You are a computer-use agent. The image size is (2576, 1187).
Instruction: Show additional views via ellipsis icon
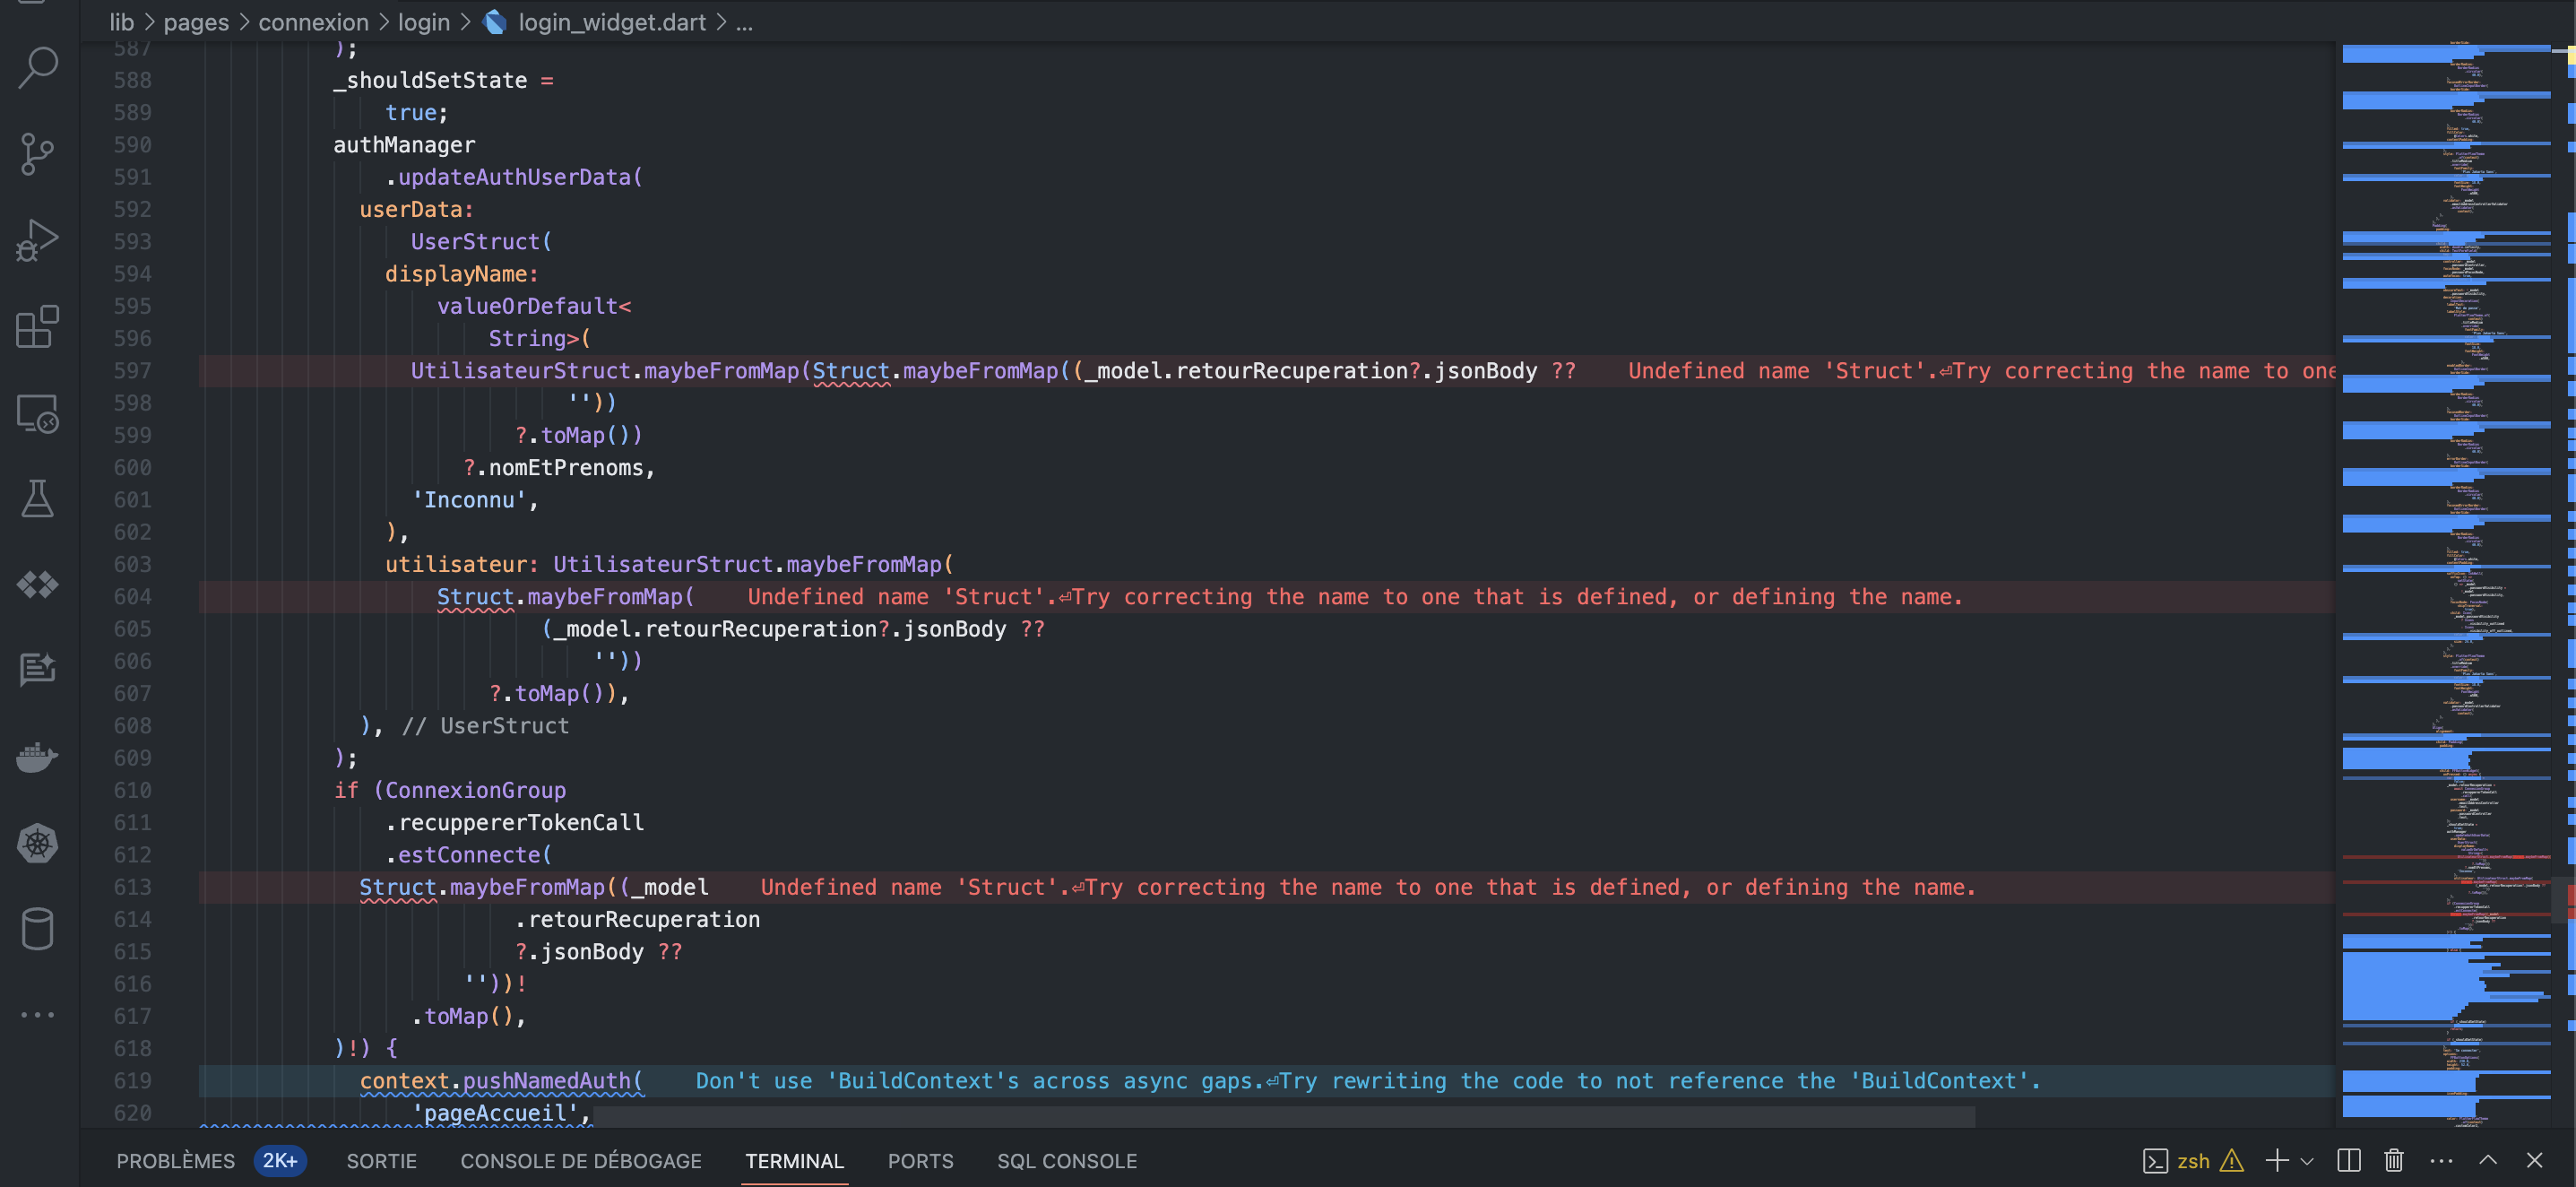38,1014
